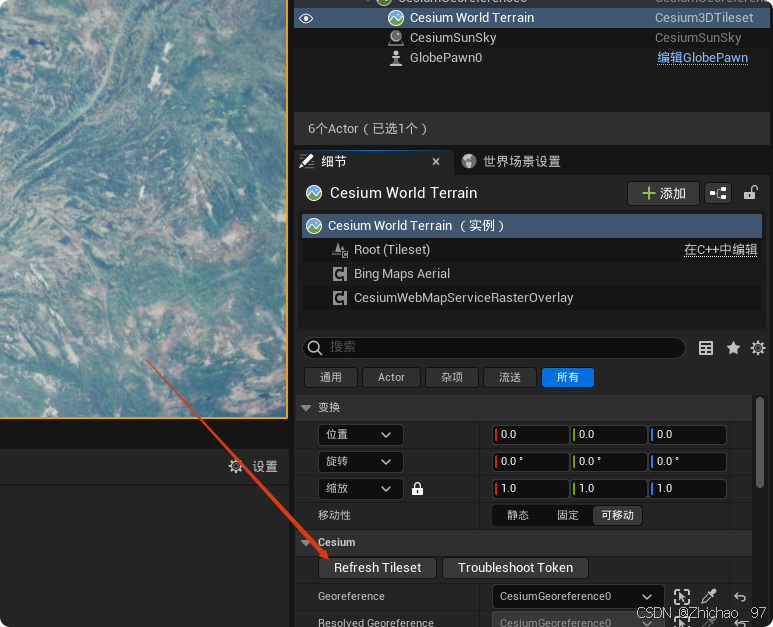Image resolution: width=773 pixels, height=627 pixels.
Task: Open the 旋转 dropdown
Action: click(360, 462)
